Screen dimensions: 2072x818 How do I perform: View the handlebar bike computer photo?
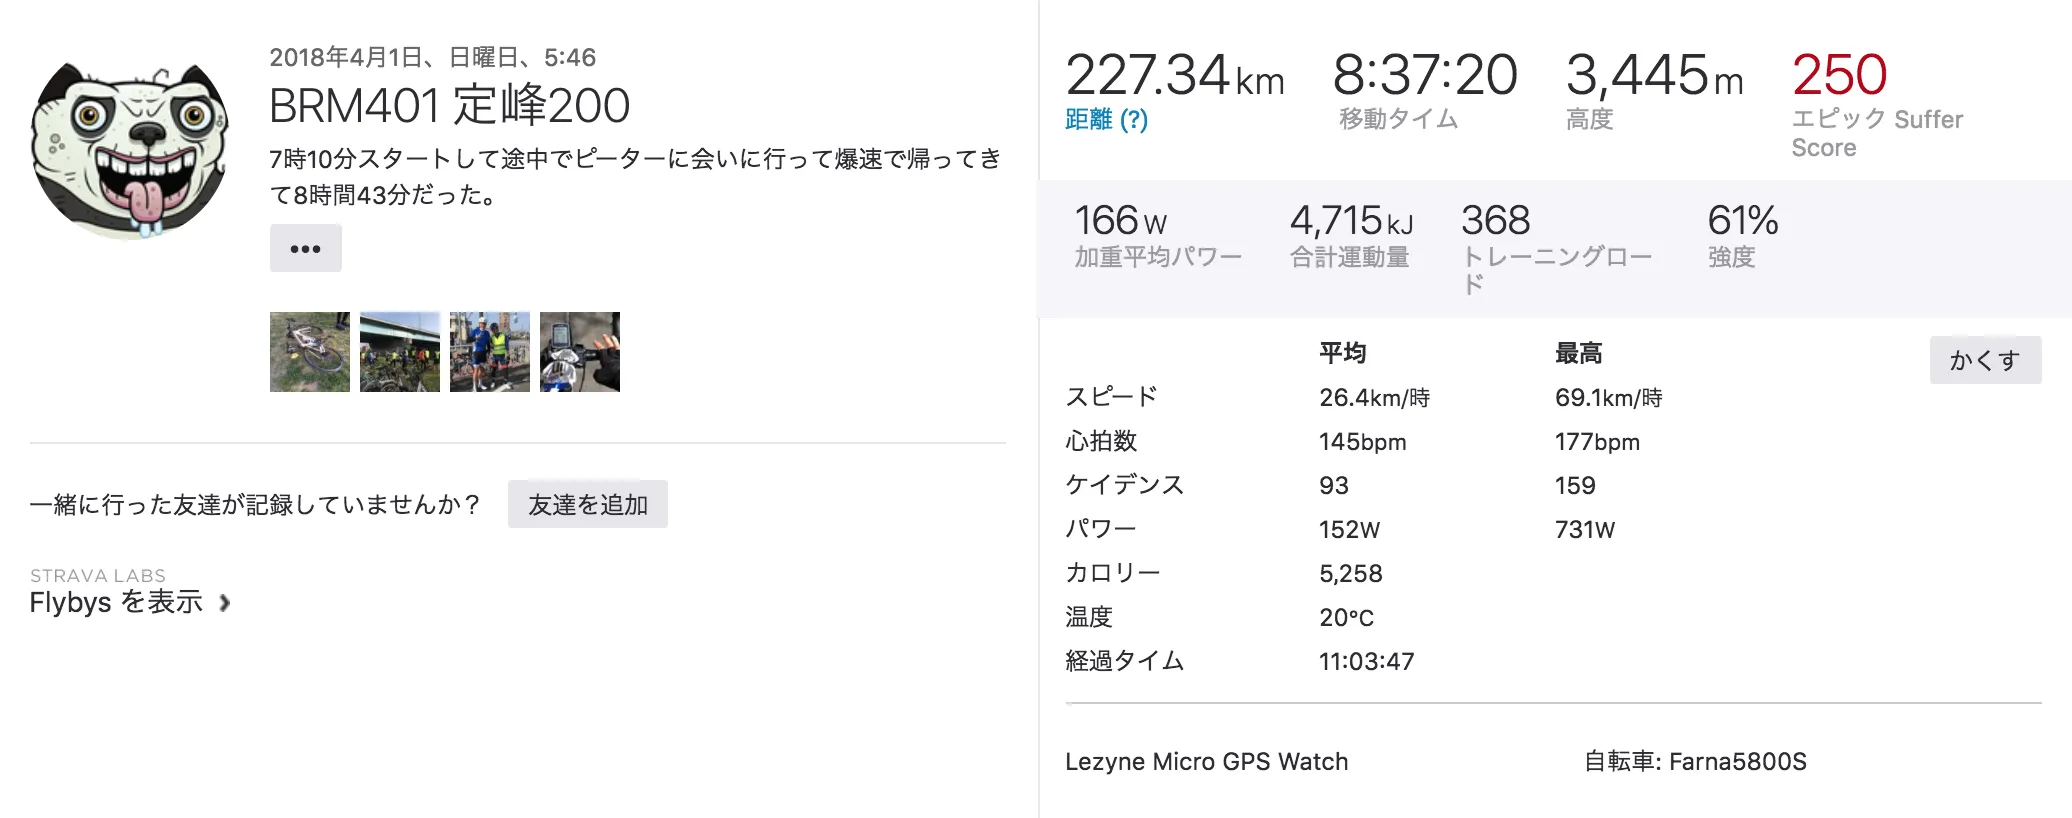point(580,352)
